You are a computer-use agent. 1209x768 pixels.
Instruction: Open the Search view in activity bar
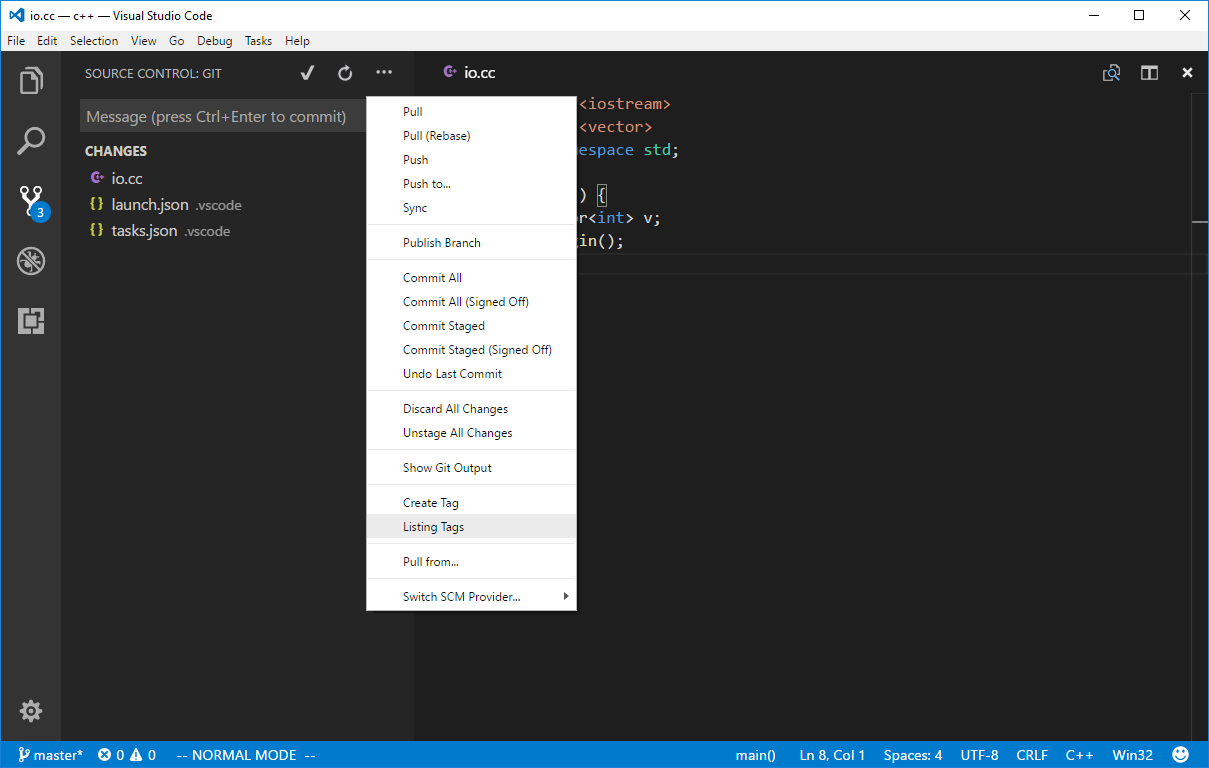pyautogui.click(x=31, y=141)
